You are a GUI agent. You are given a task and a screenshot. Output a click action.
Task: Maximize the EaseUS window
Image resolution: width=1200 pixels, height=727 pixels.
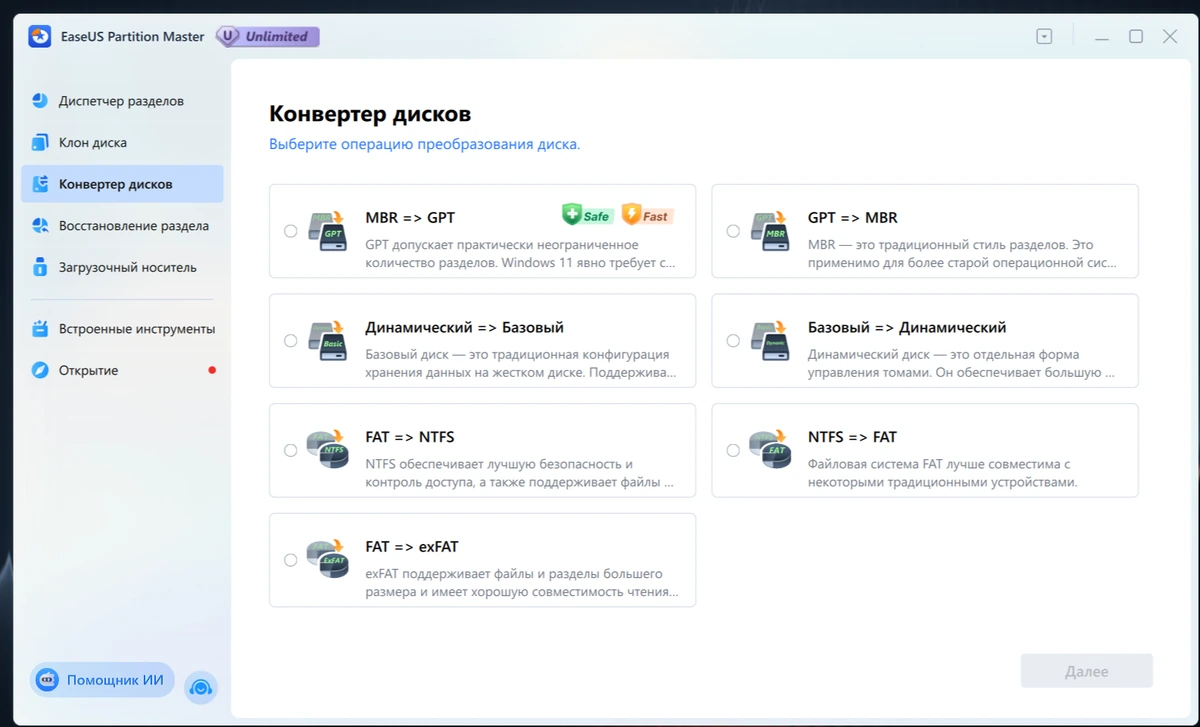[x=1136, y=37]
